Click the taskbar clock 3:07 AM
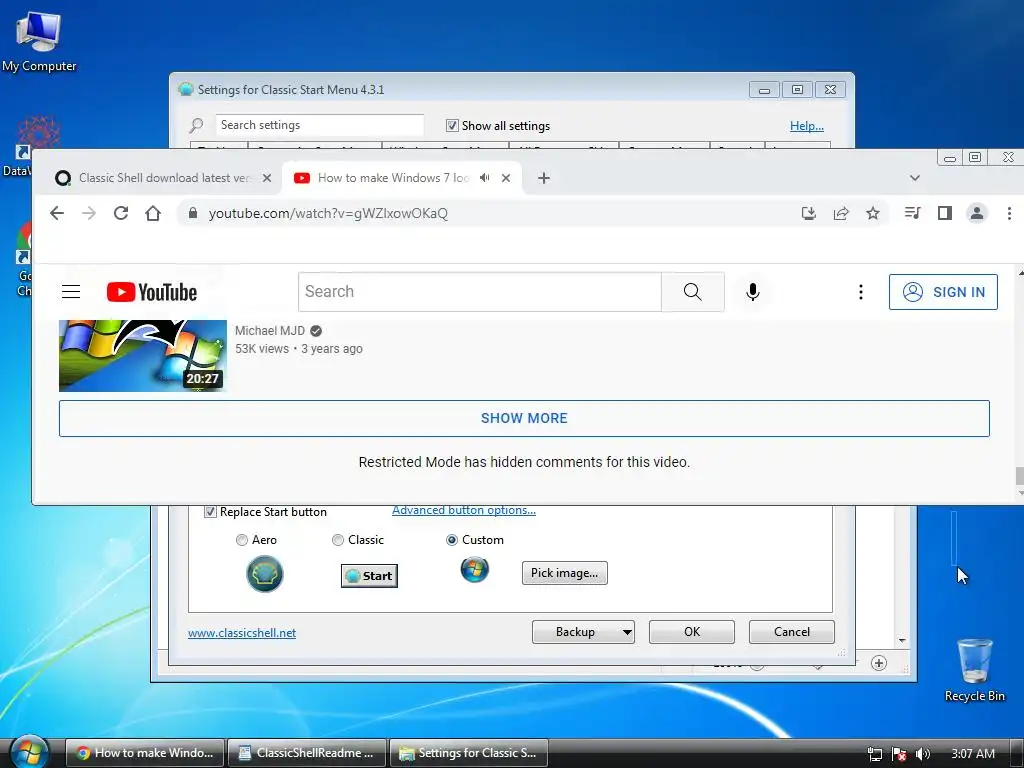Image resolution: width=1024 pixels, height=768 pixels. 972,754
